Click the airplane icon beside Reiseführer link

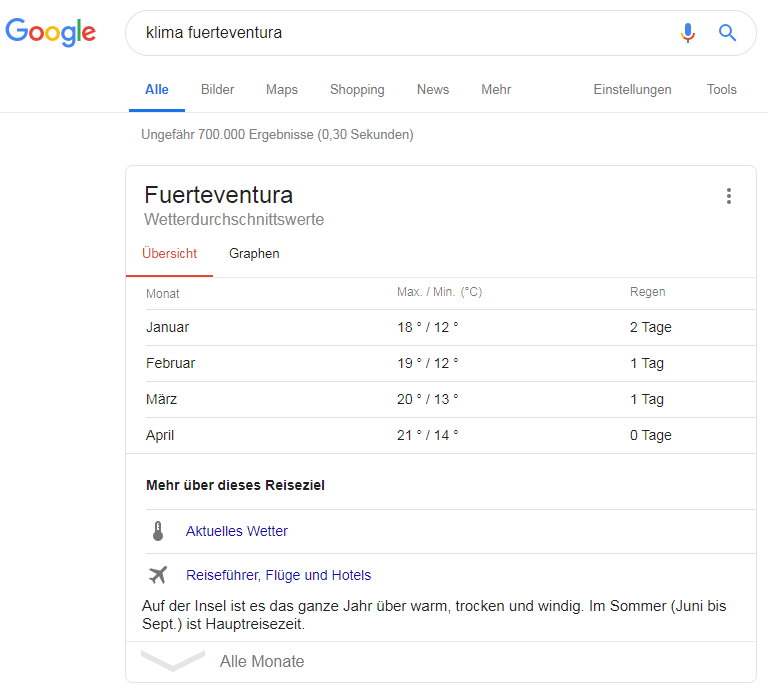(158, 575)
